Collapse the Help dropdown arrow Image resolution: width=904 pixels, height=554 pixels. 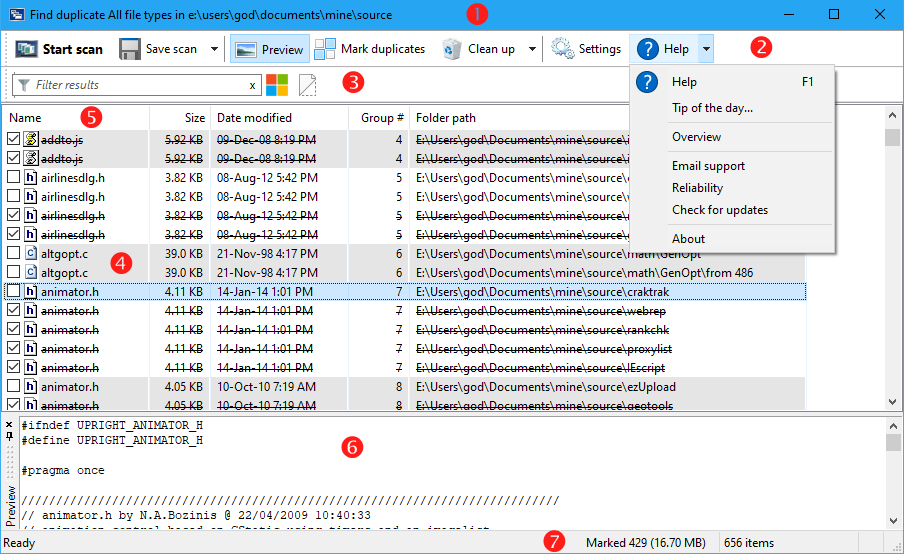(706, 49)
